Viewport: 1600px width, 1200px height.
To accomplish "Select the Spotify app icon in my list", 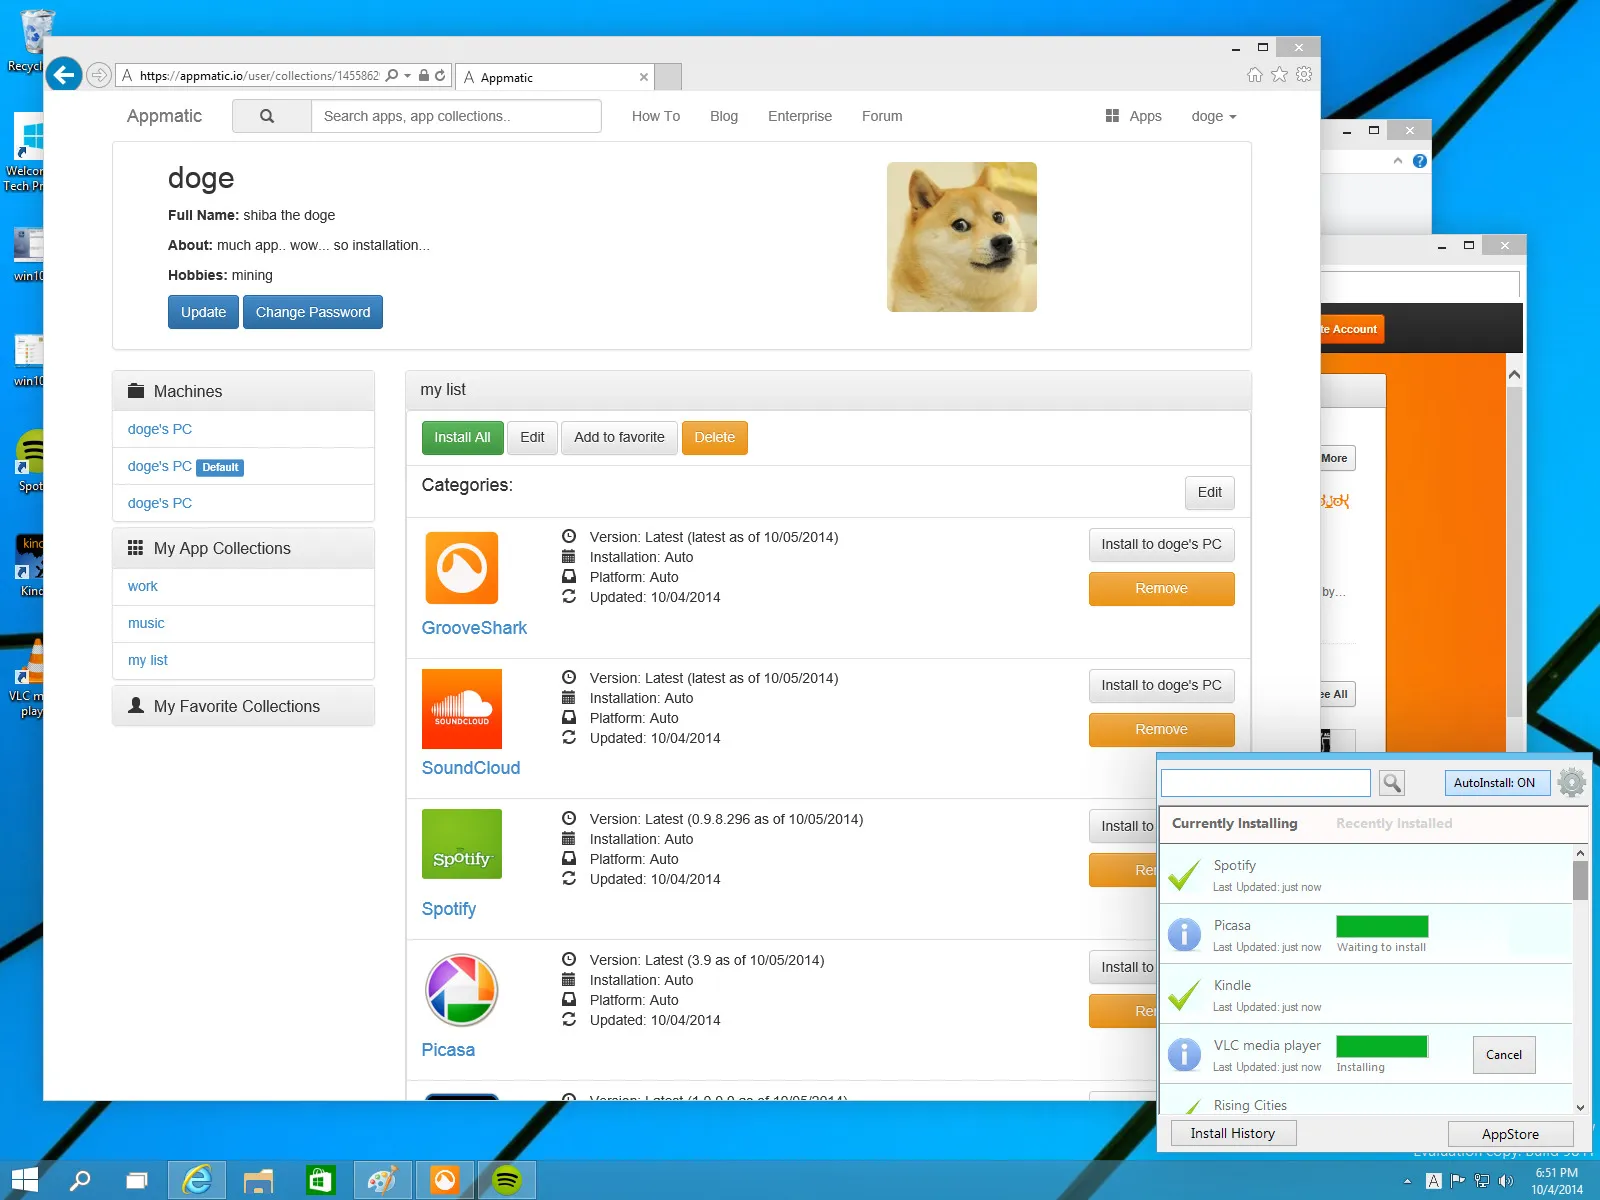I will tap(461, 843).
